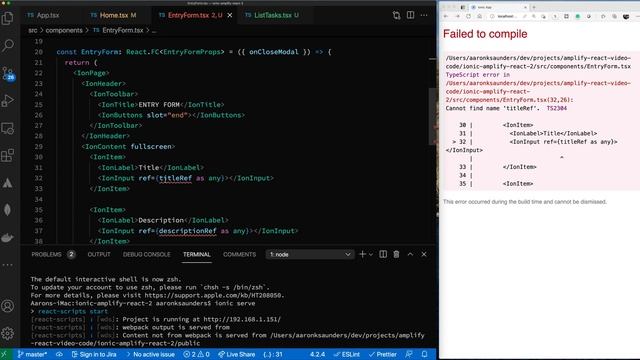Switch to the App.tsx tab

(43, 16)
